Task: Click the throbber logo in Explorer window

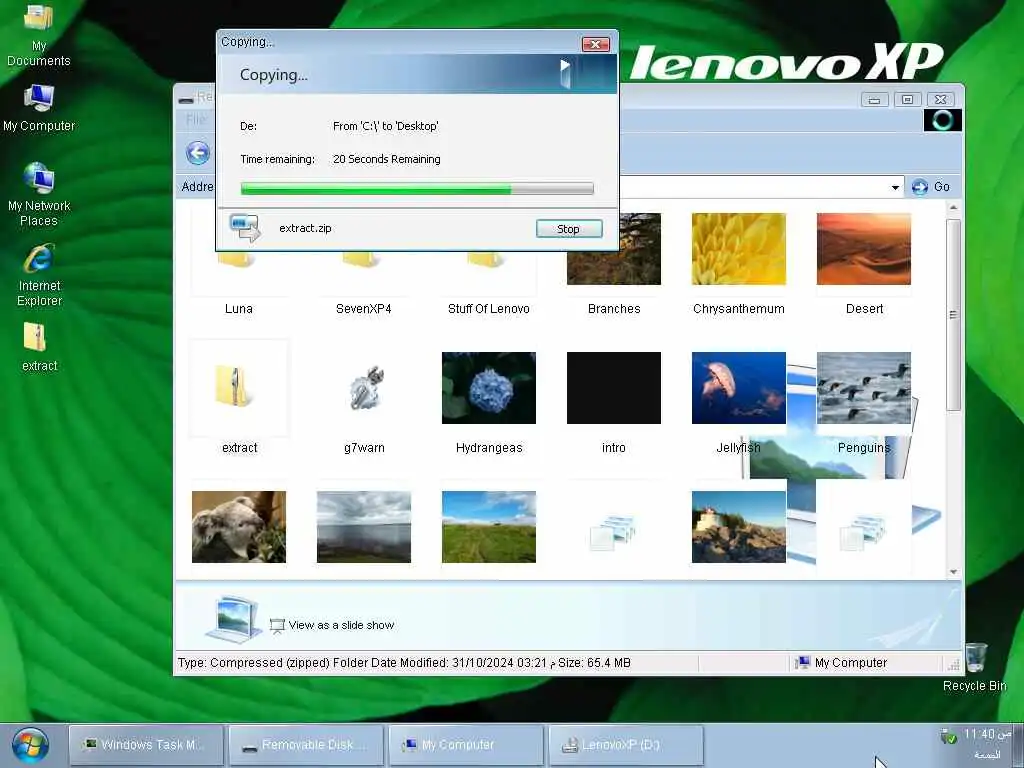Action: tap(942, 120)
